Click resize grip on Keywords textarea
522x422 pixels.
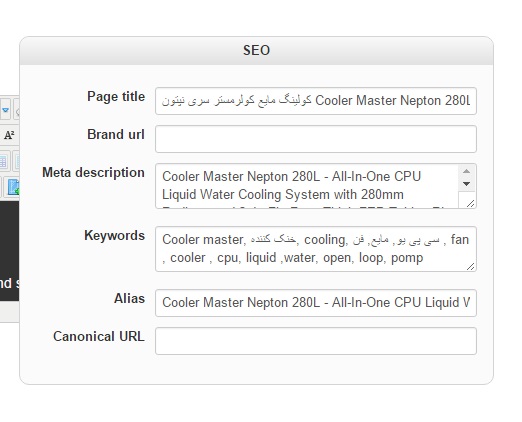[470, 266]
